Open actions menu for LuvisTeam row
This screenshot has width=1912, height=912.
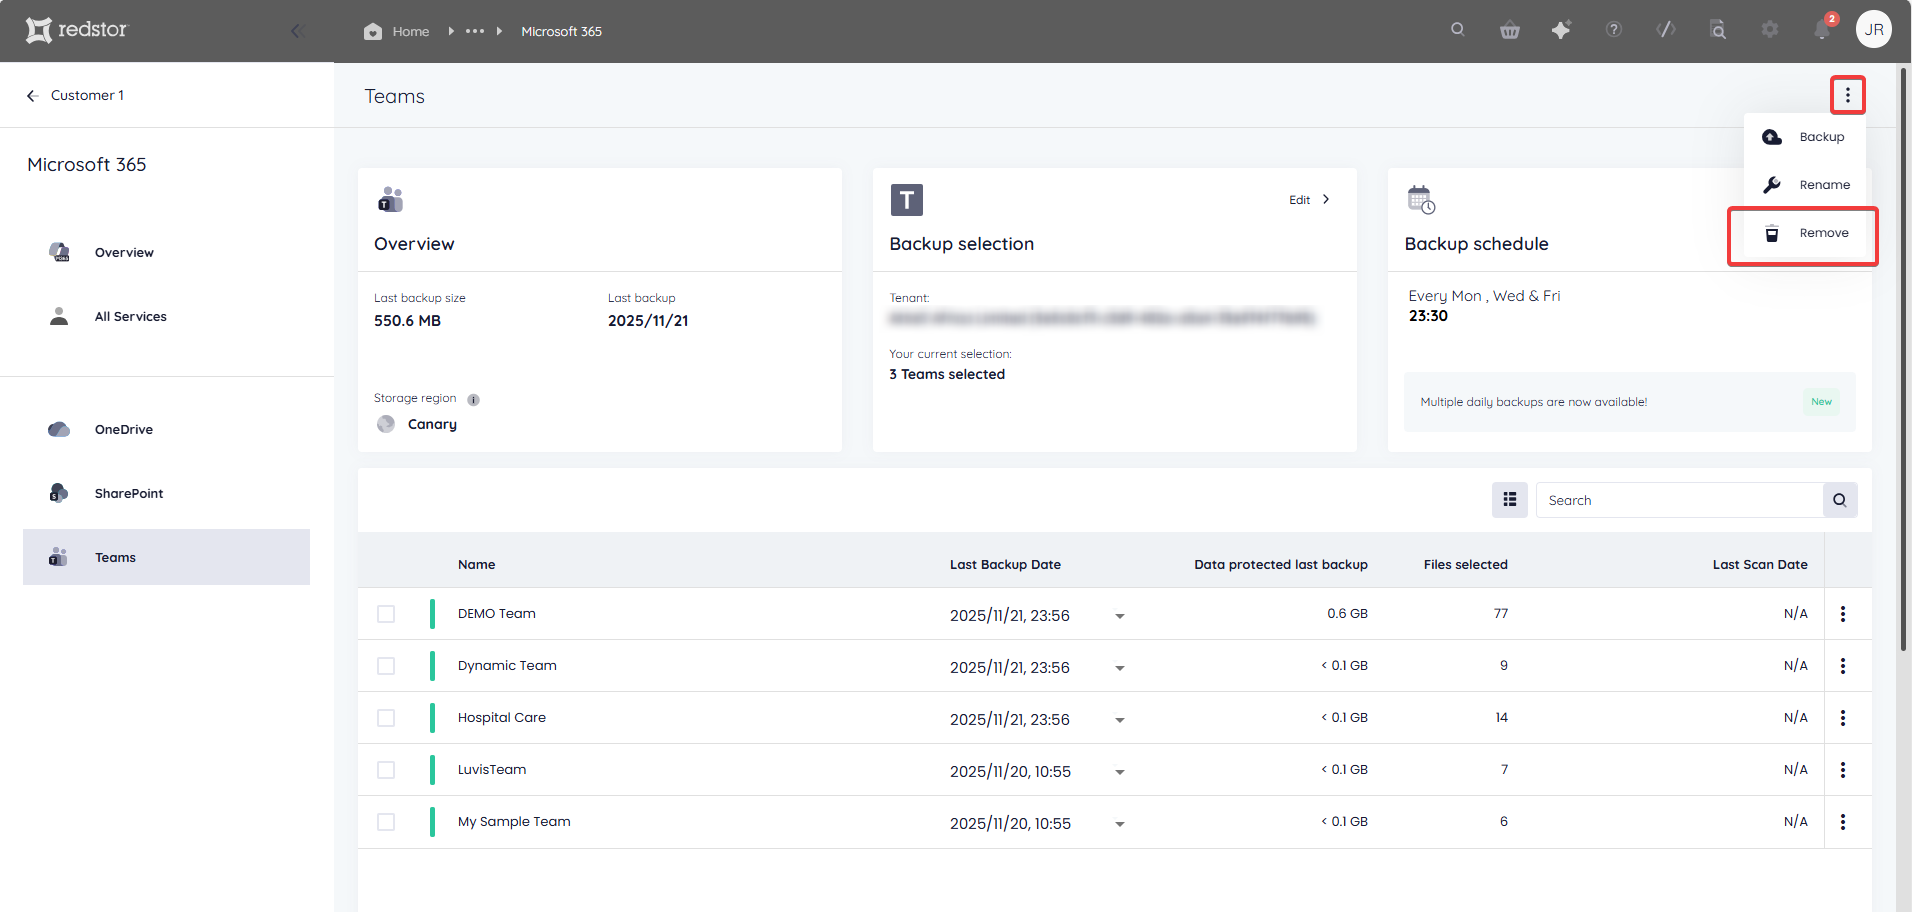[1843, 770]
